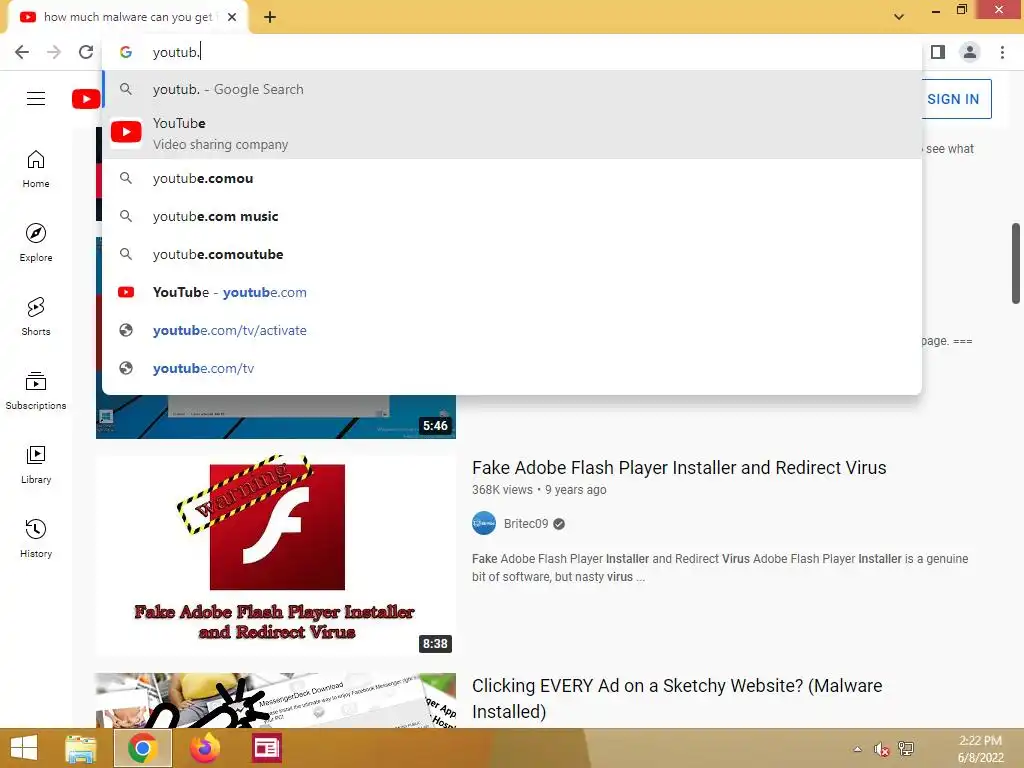This screenshot has width=1024, height=768.
Task: Click the muted volume tray icon
Action: (882, 749)
